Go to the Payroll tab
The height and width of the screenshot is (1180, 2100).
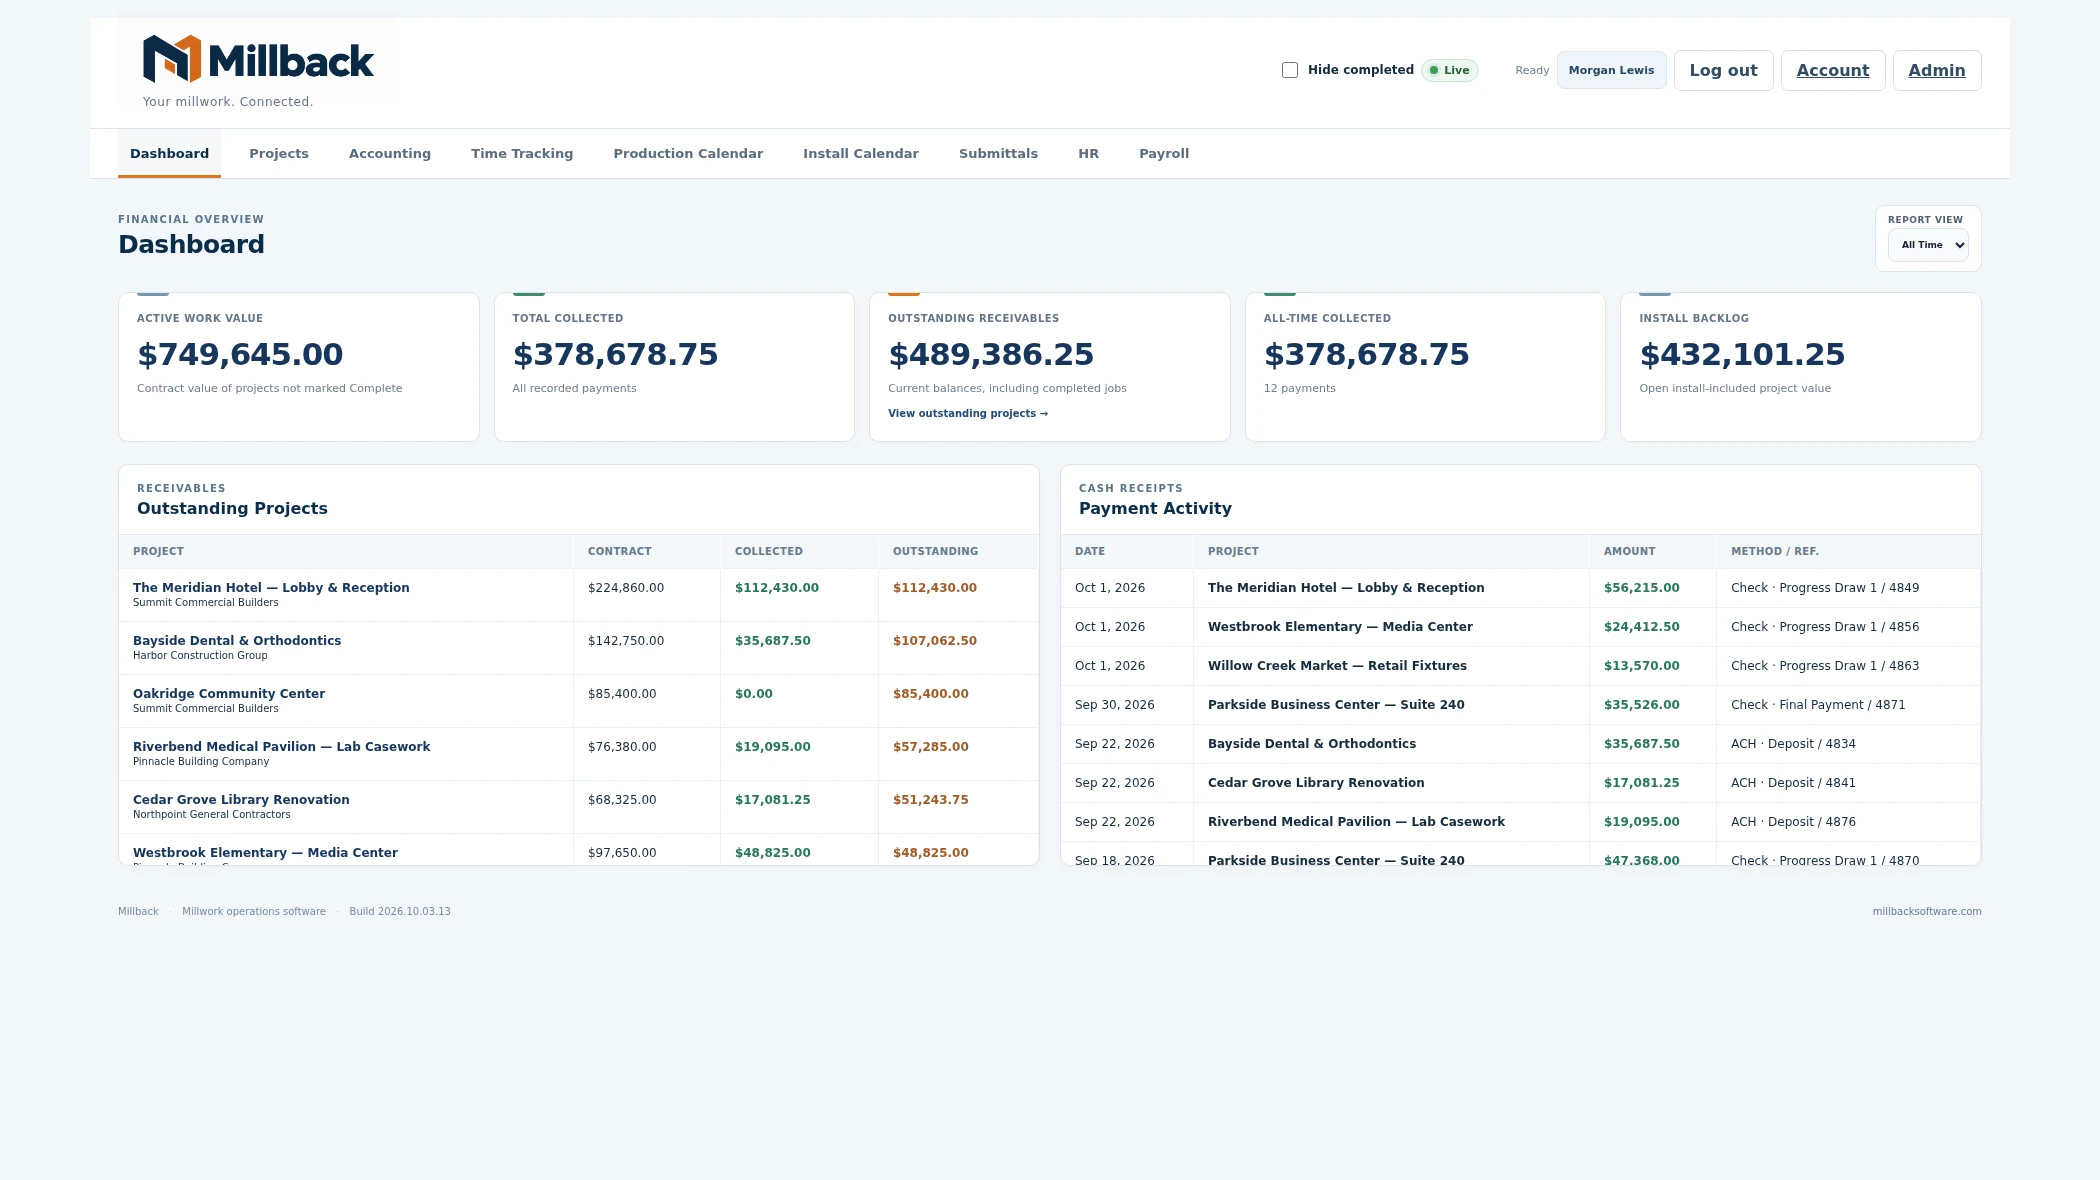(x=1164, y=153)
